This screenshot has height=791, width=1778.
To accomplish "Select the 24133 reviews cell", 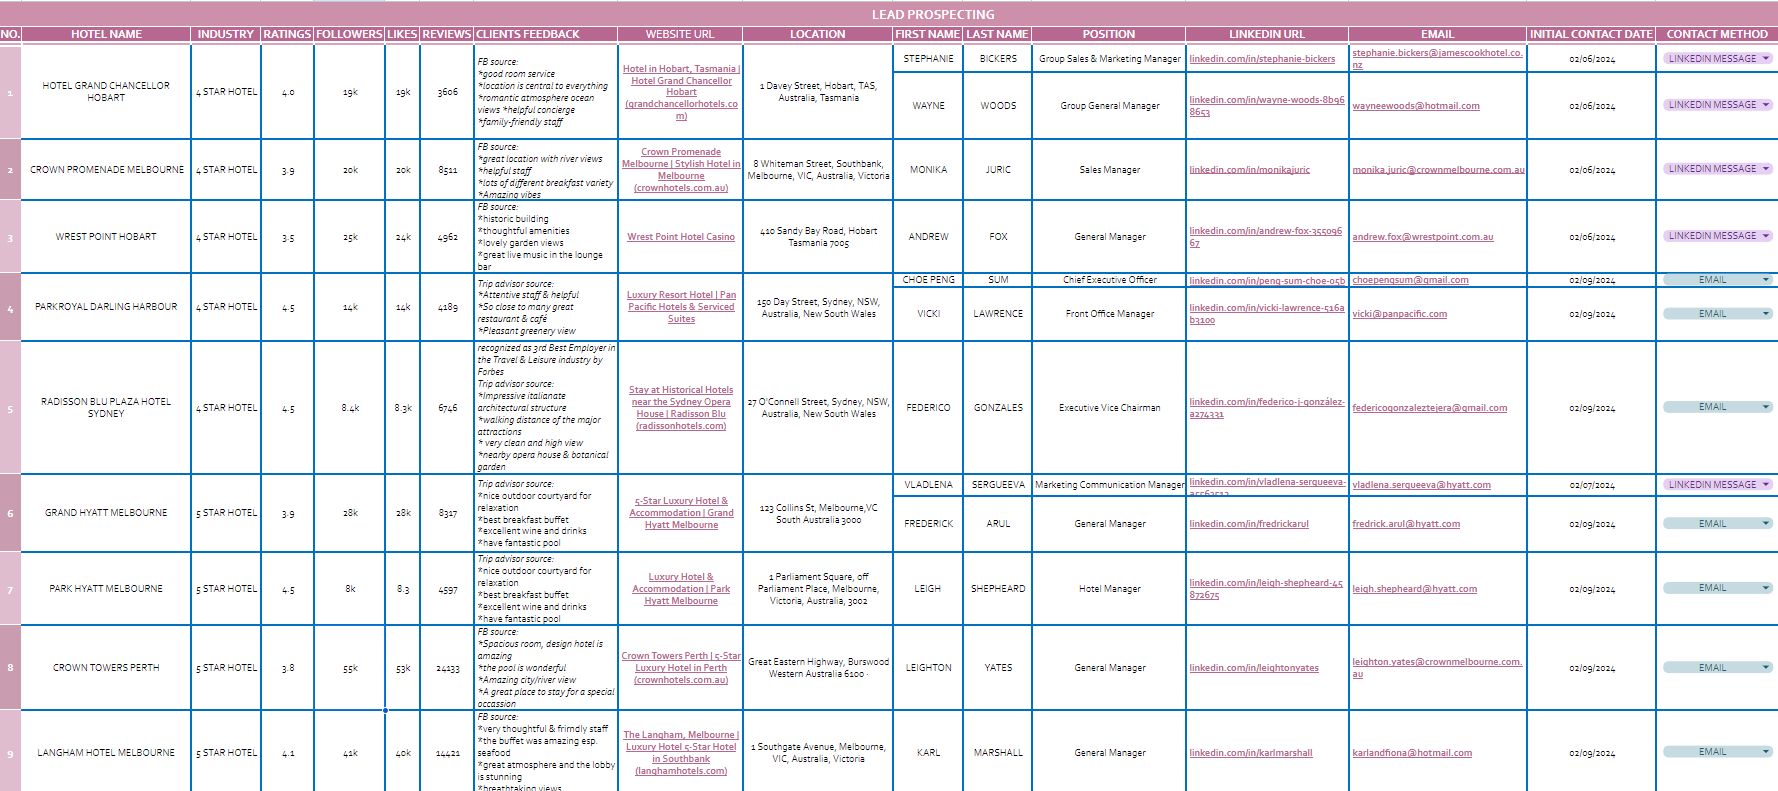I will coord(447,668).
